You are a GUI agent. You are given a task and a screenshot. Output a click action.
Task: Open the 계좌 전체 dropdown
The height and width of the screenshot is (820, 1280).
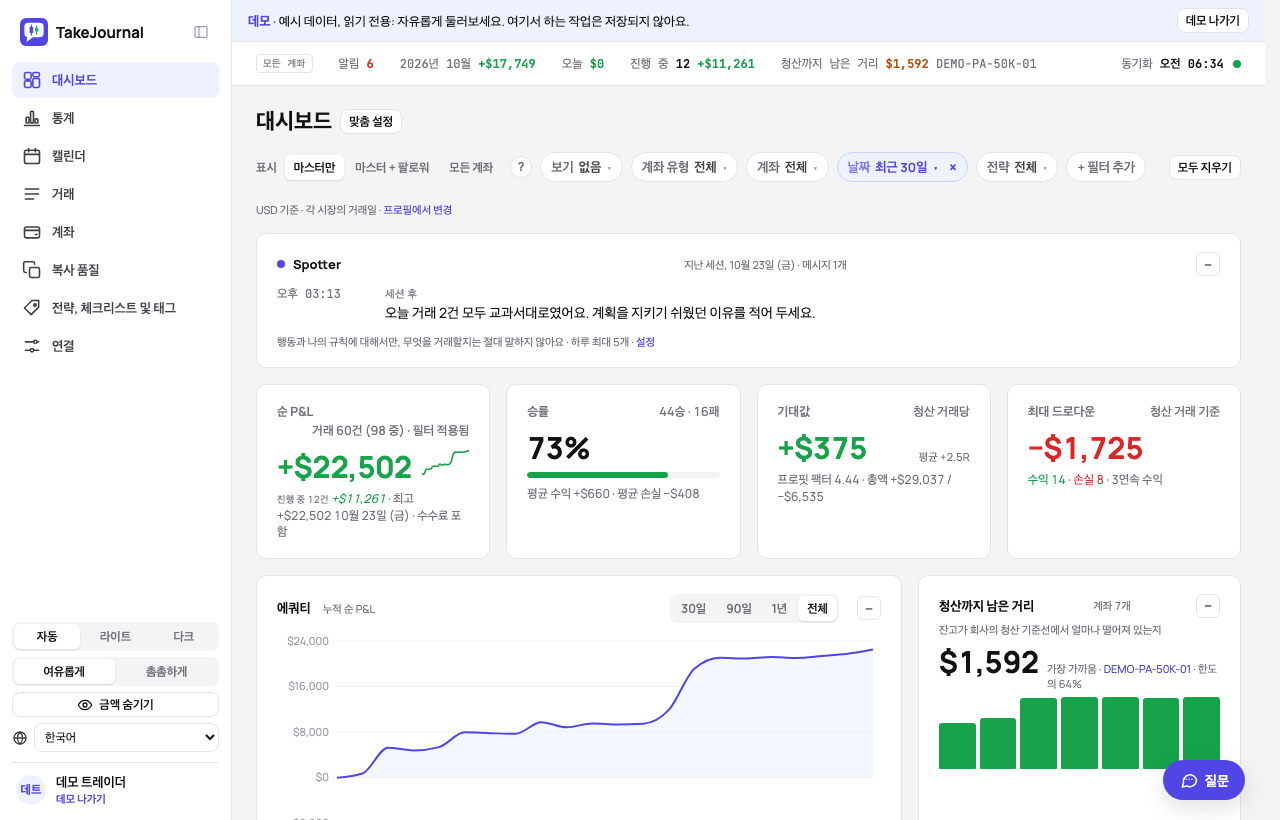[x=787, y=167]
